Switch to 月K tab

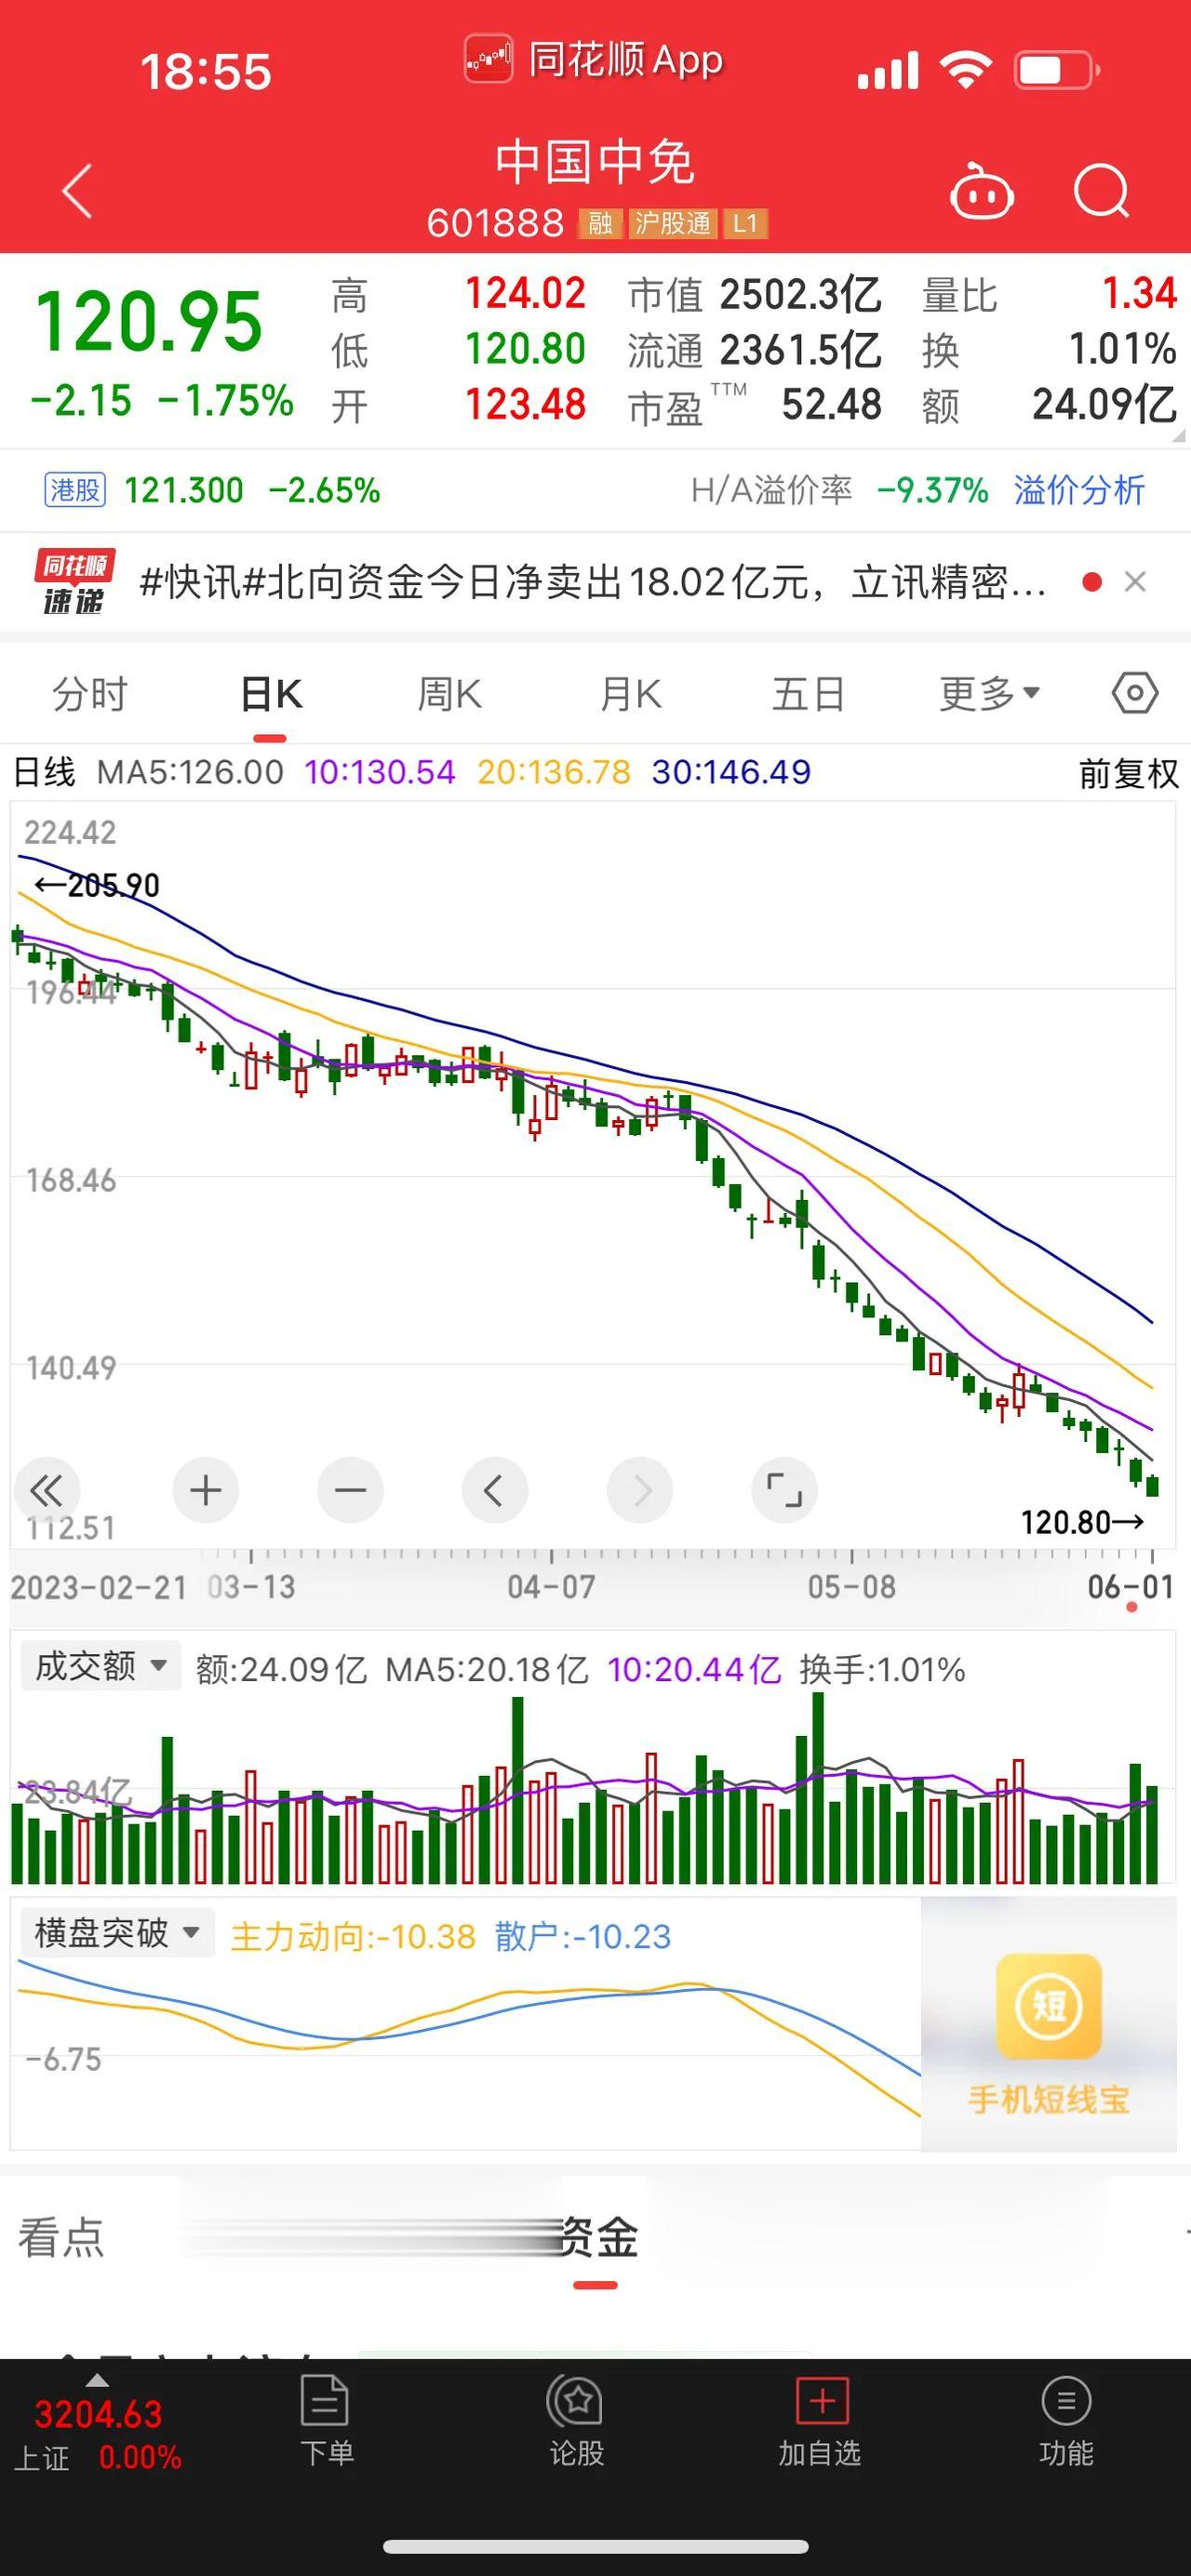(630, 694)
